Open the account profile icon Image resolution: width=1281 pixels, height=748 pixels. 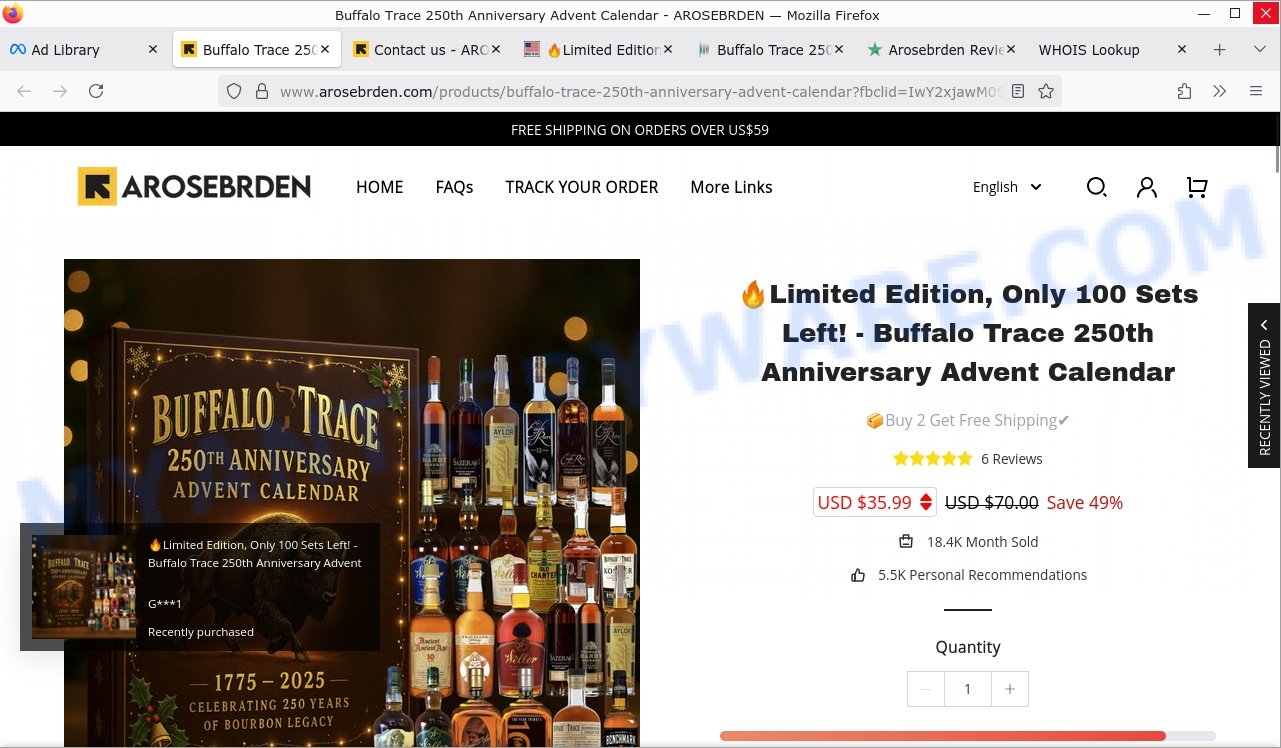(x=1147, y=187)
